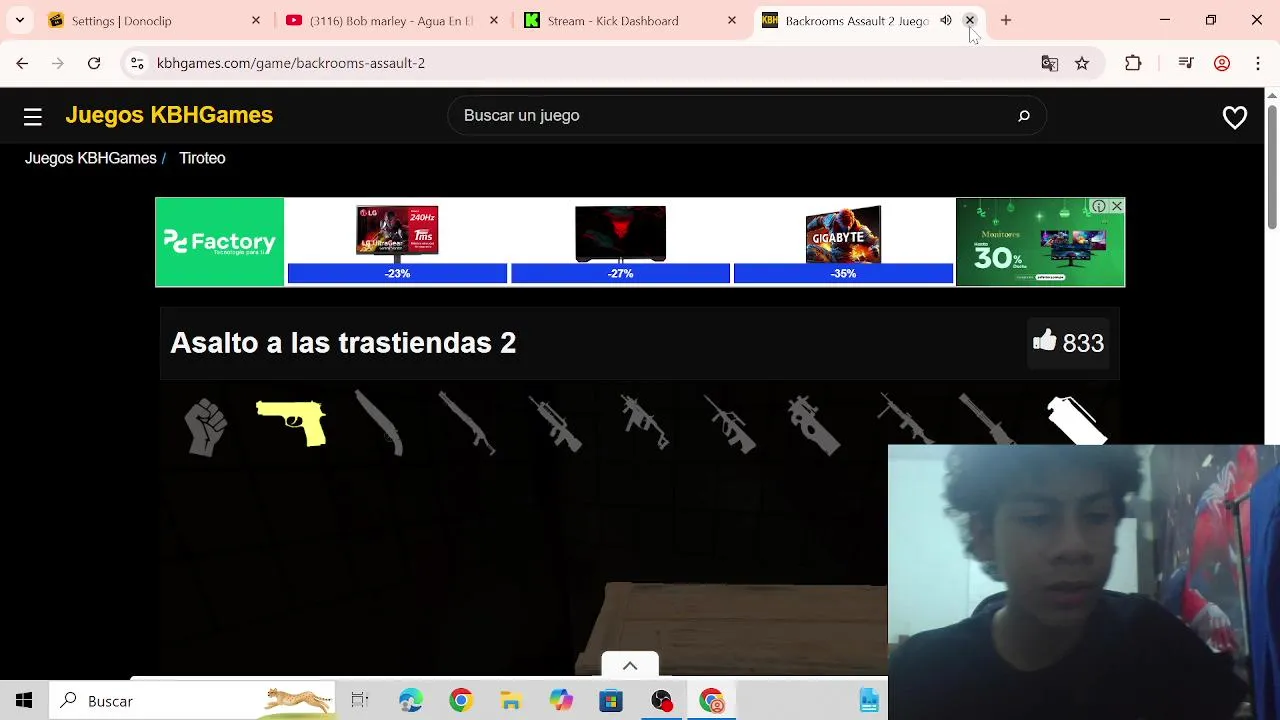This screenshot has width=1280, height=720.
Task: Open the Monitores 30% promo banner
Action: [x=1040, y=242]
